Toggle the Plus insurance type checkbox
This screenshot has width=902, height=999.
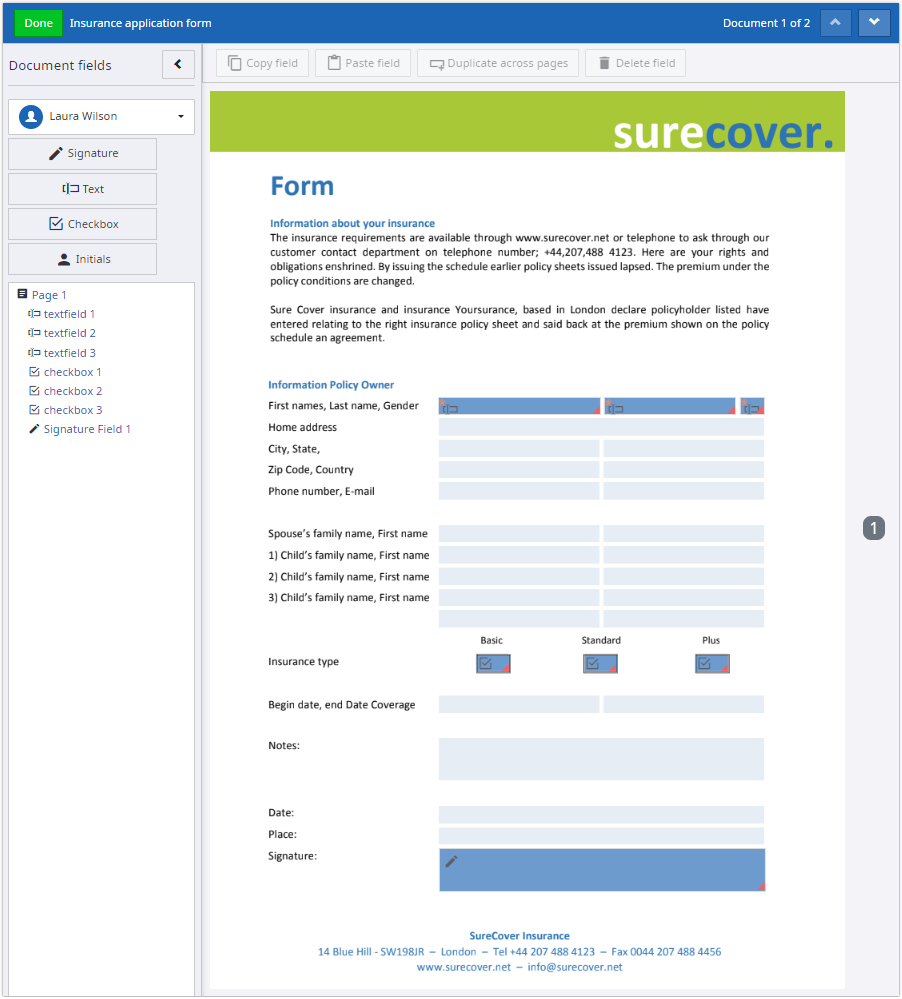coord(711,662)
